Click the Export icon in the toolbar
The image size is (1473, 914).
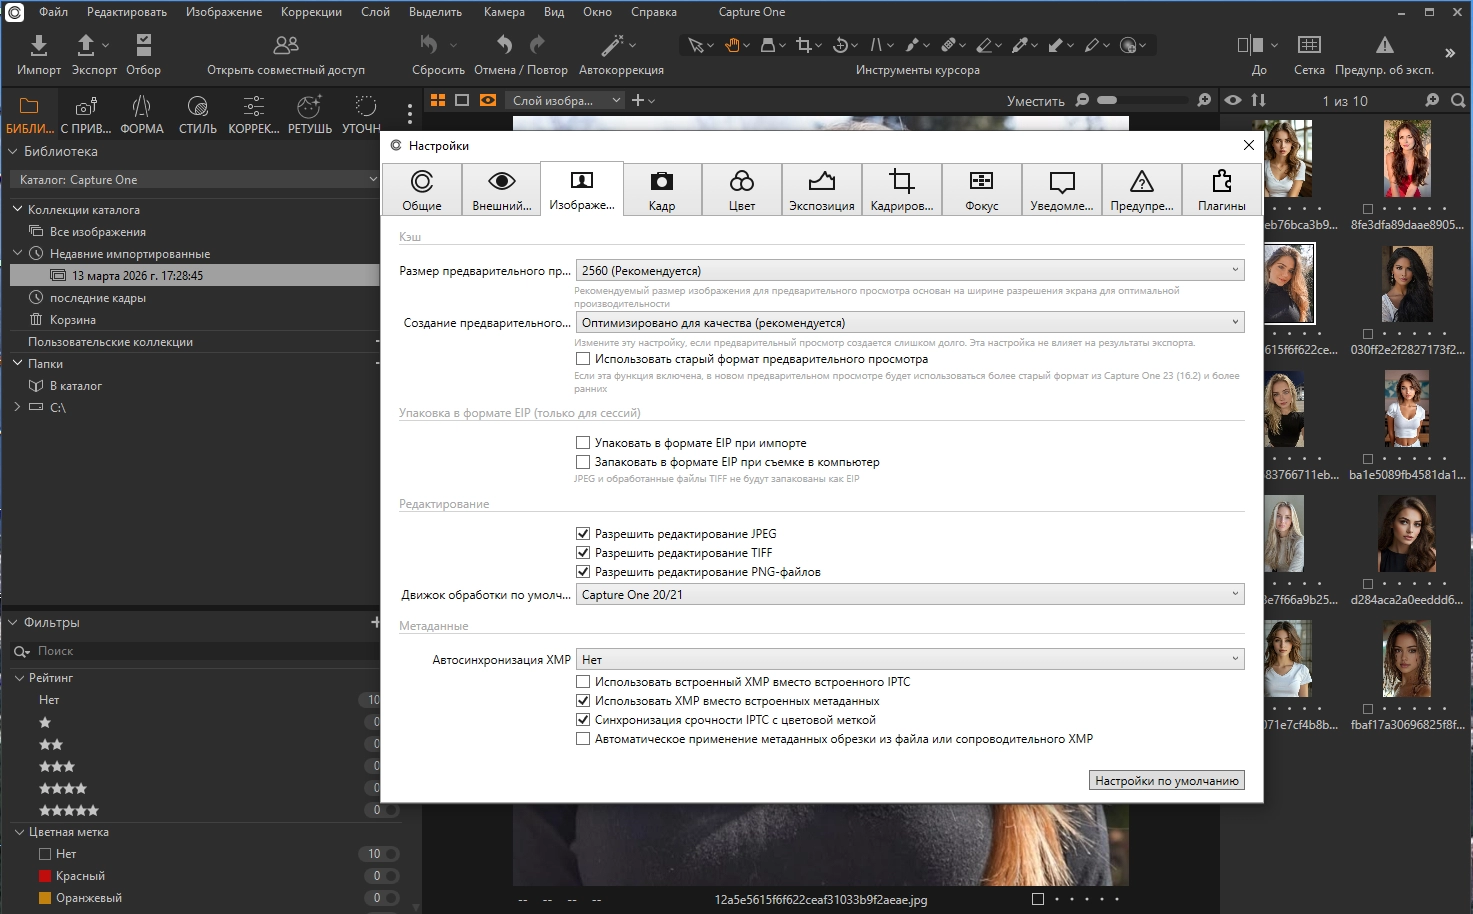click(86, 45)
